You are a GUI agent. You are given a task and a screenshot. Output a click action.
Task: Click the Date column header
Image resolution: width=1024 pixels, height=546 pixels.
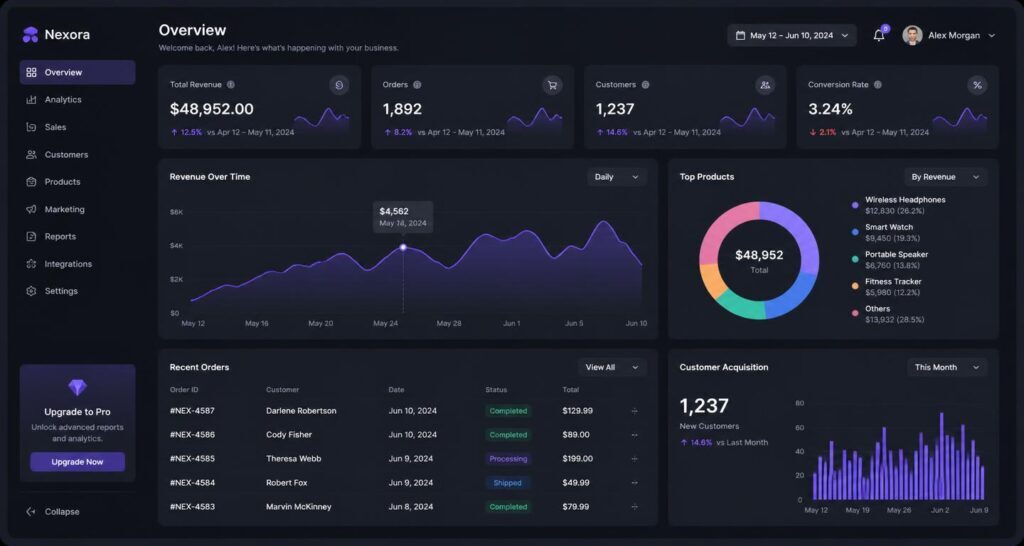click(x=396, y=390)
